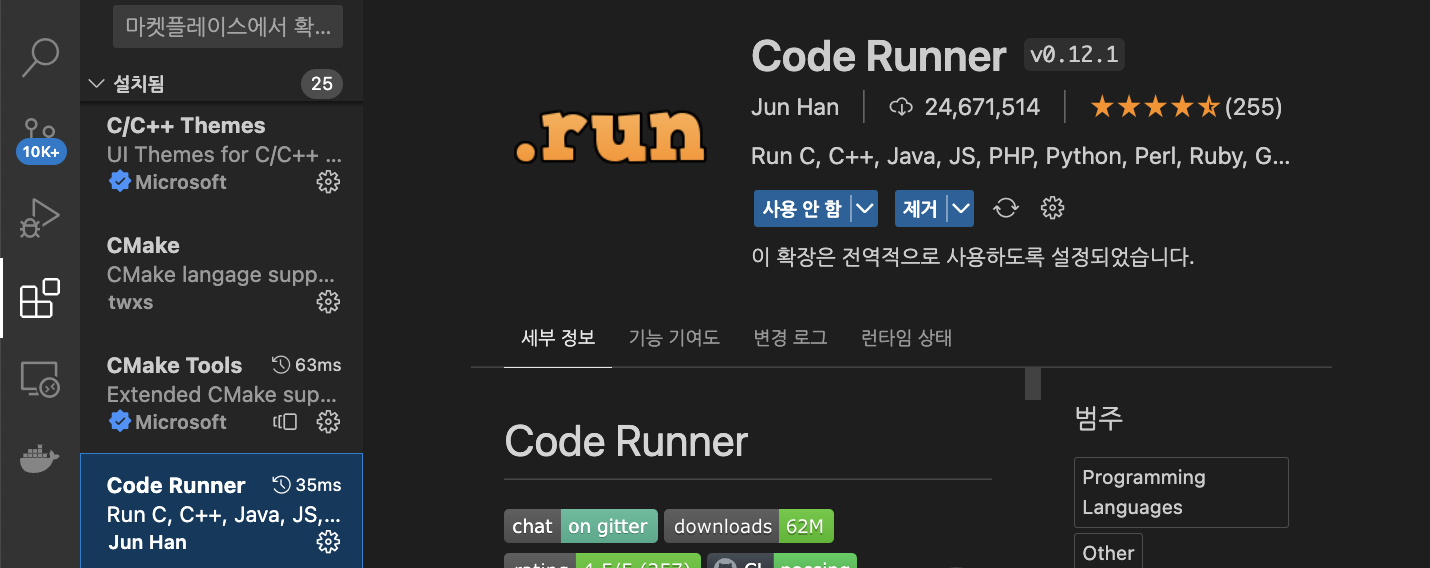Click the Programming Languages category

[x=1181, y=492]
